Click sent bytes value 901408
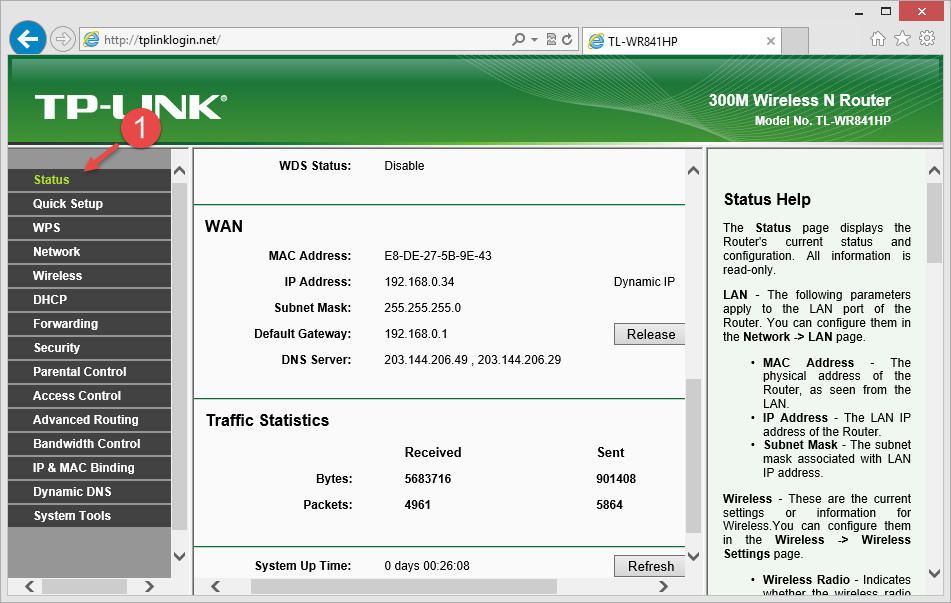Viewport: 951px width, 603px height. [616, 479]
